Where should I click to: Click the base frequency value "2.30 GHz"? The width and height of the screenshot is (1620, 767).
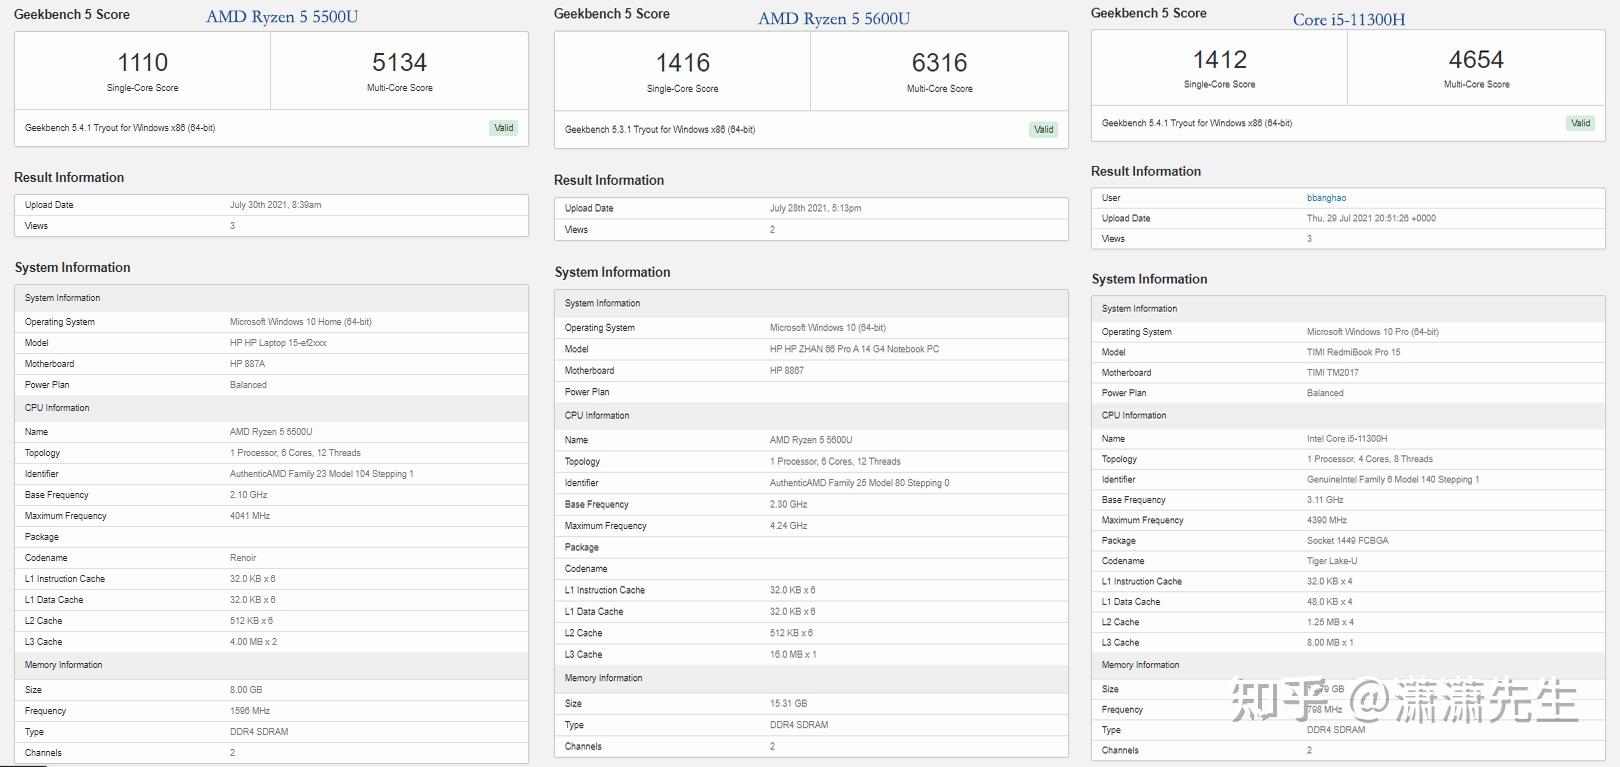789,505
